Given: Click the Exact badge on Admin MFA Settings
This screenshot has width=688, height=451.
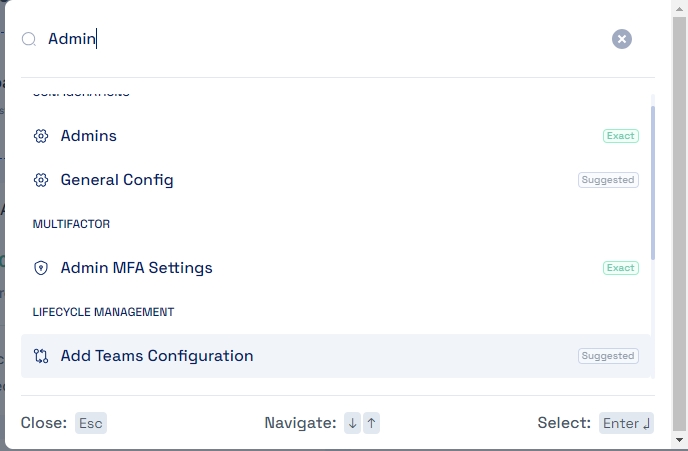Looking at the screenshot, I should [x=620, y=268].
